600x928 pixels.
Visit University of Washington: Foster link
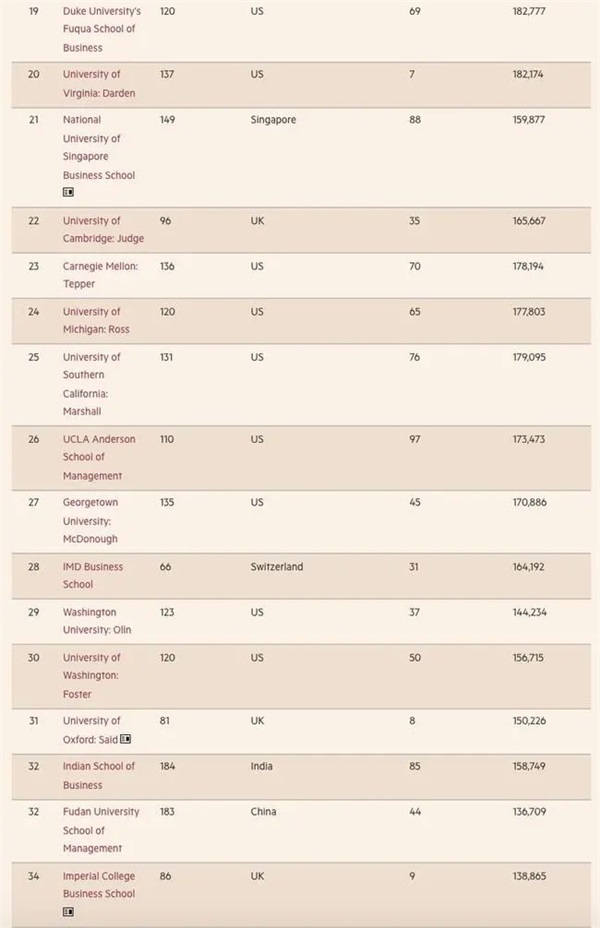(91, 675)
